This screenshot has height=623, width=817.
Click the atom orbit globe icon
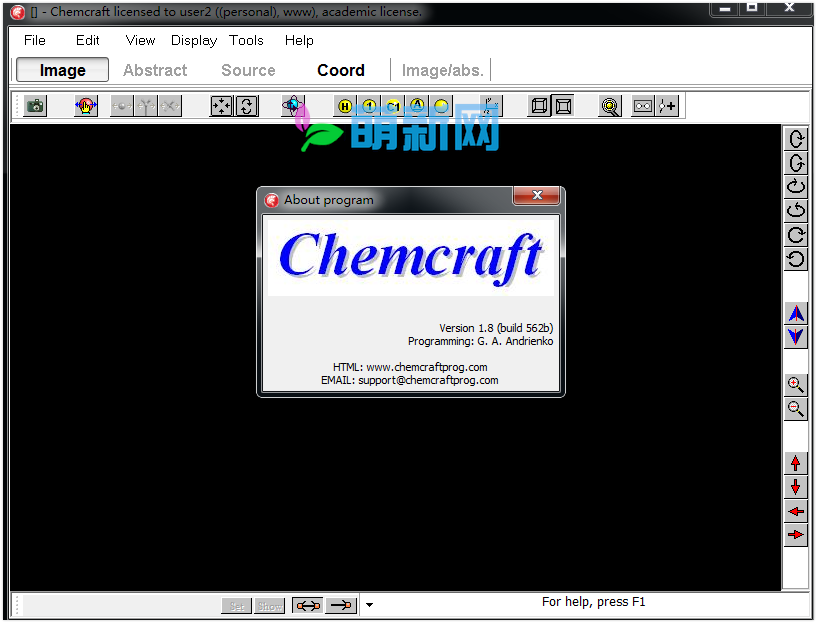(293, 106)
